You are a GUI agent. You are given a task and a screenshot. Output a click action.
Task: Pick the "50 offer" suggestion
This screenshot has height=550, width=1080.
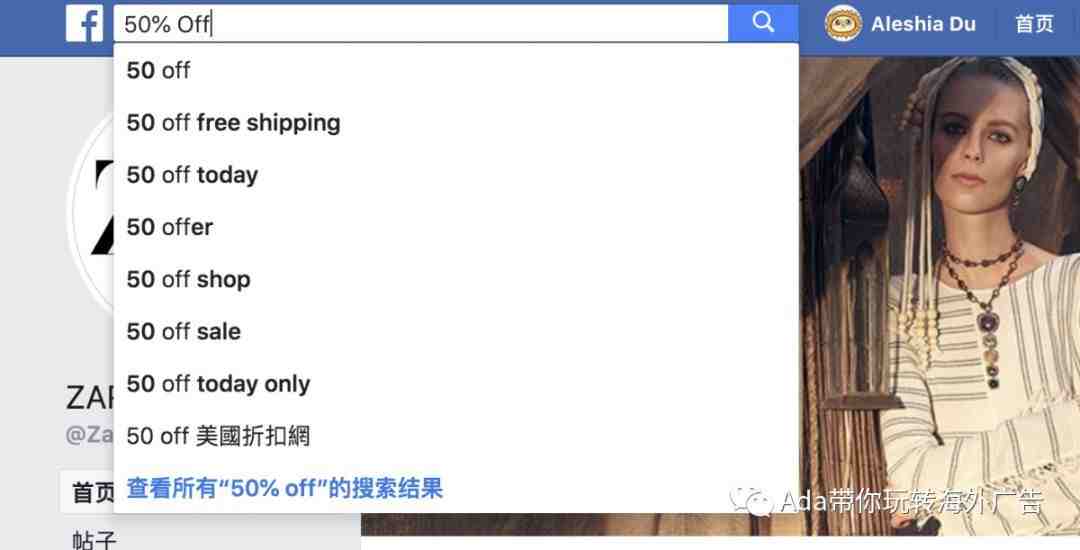(456, 227)
